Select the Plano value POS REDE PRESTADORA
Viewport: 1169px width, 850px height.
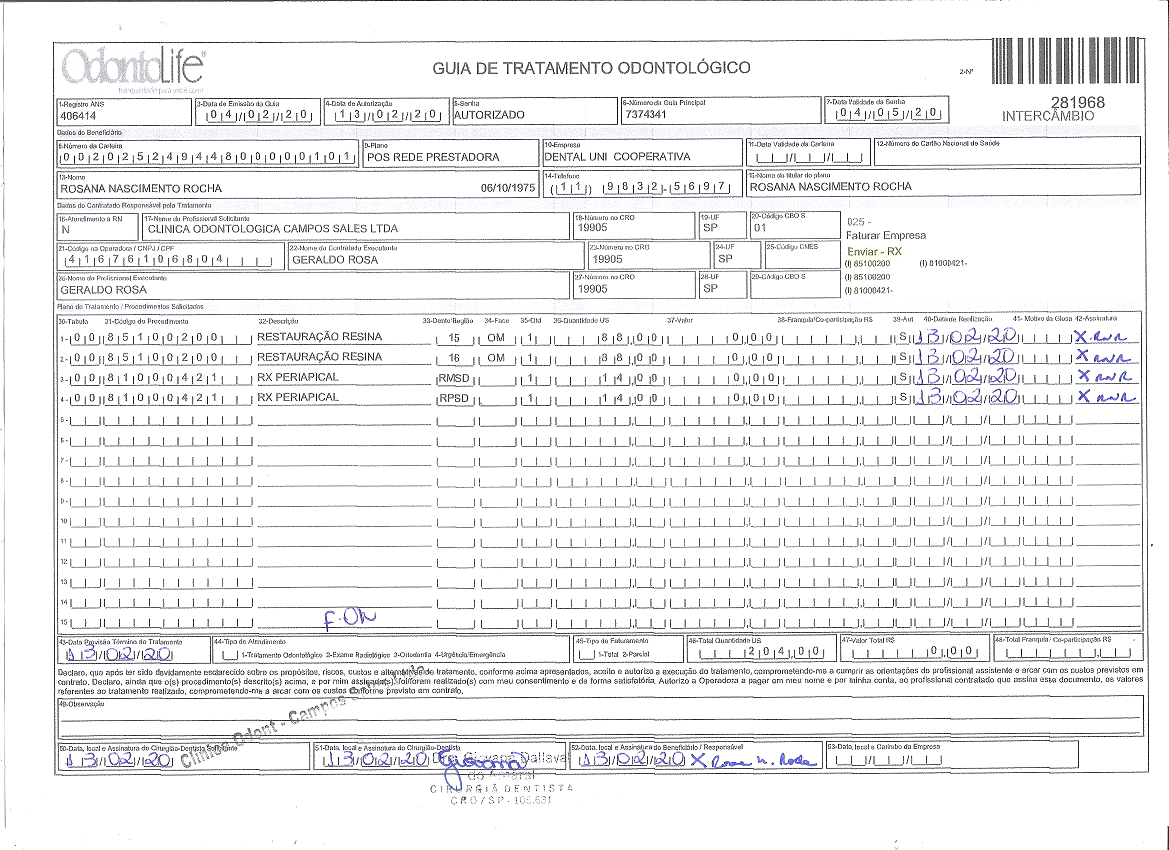pos(433,157)
